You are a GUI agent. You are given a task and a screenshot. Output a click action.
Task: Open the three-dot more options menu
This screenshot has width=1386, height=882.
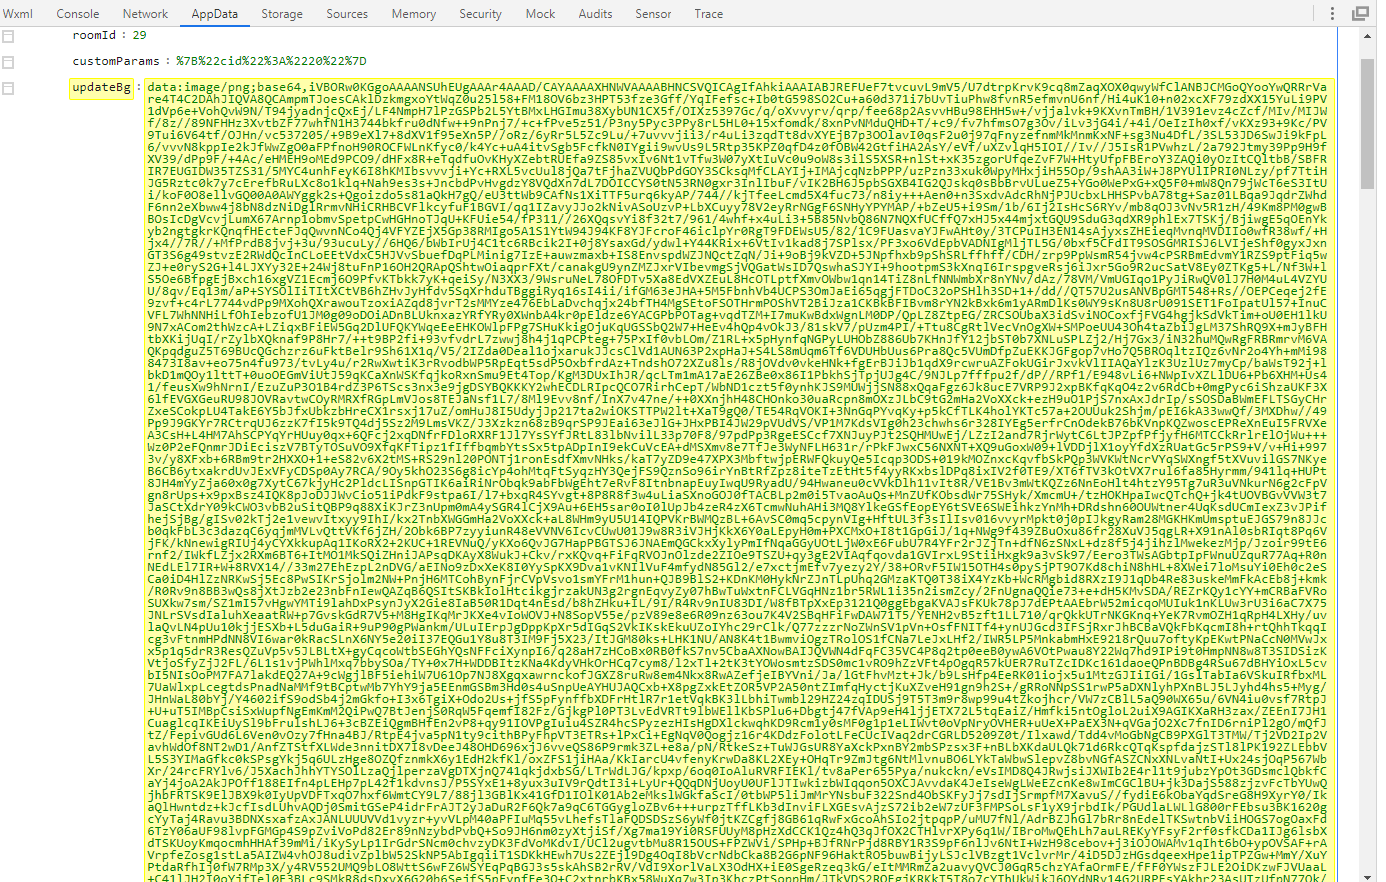(x=1332, y=13)
